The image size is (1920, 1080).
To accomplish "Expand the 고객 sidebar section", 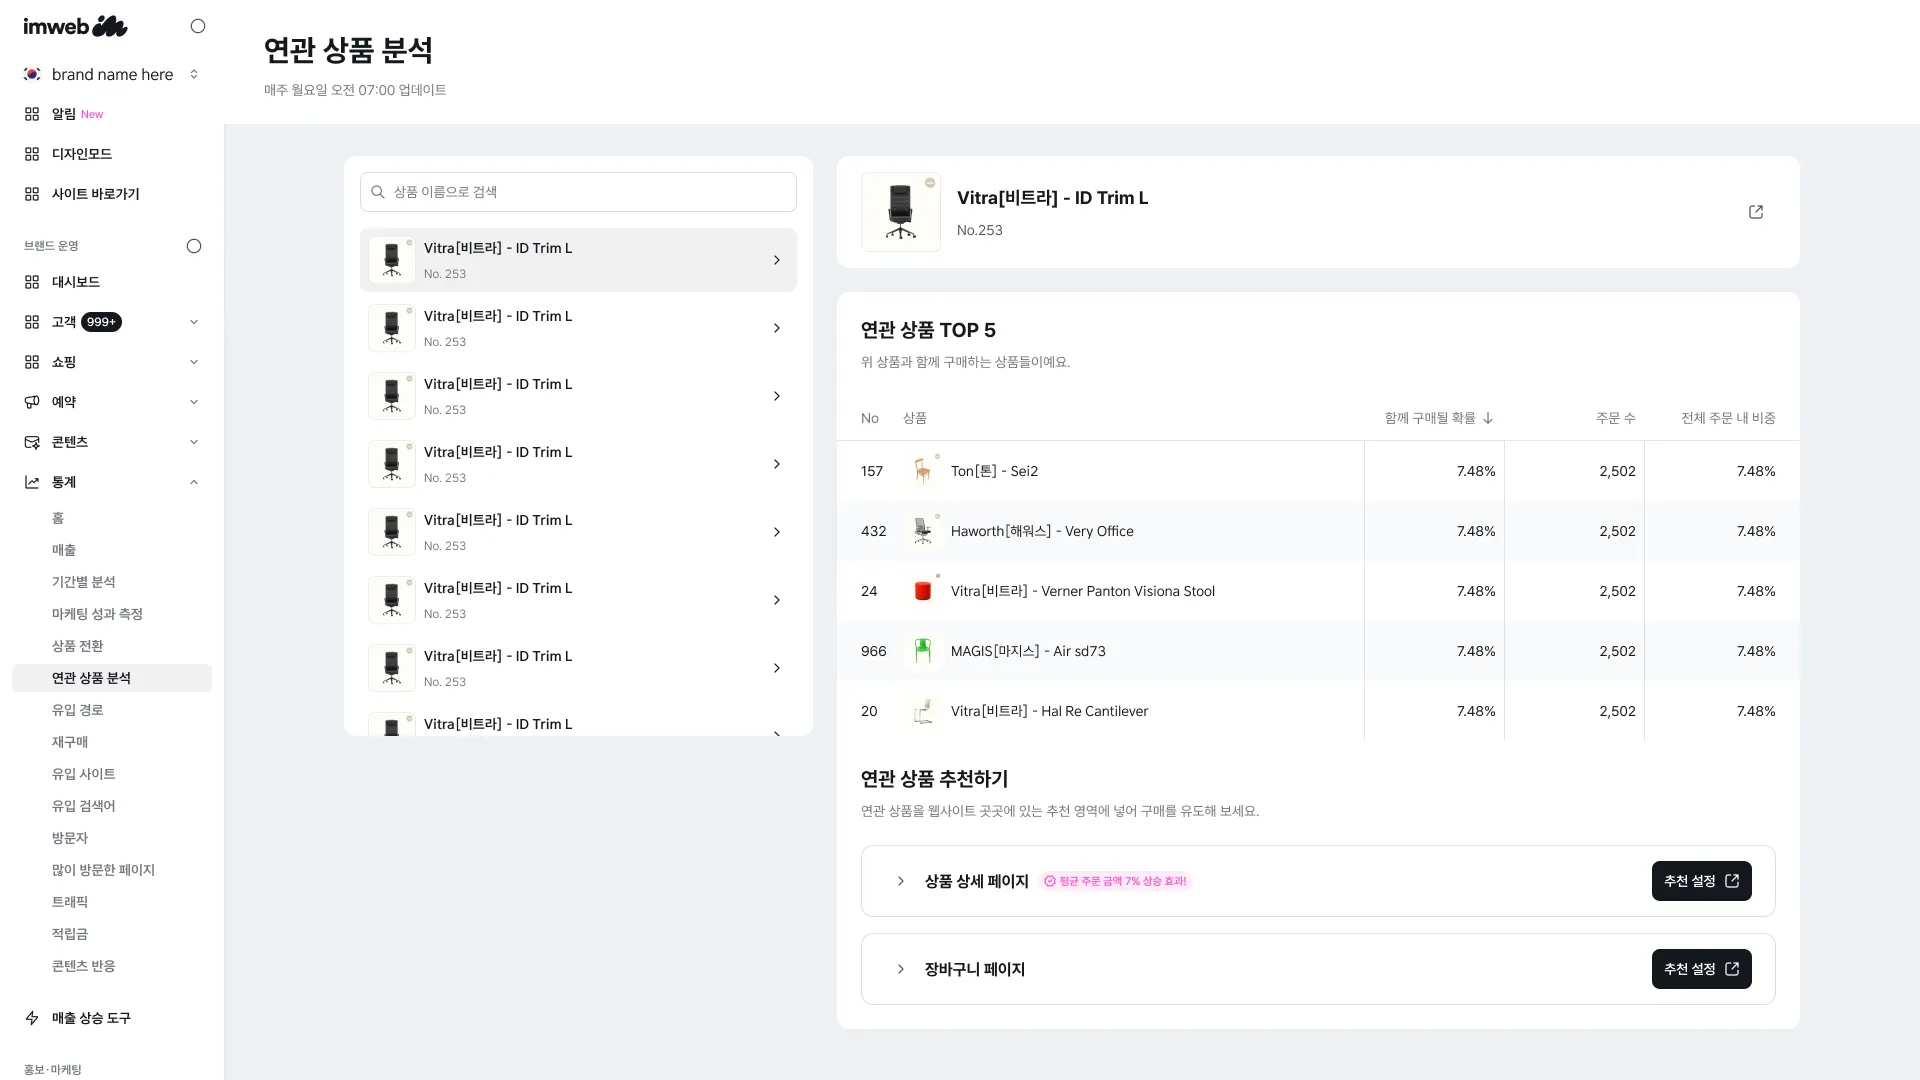I will point(194,322).
